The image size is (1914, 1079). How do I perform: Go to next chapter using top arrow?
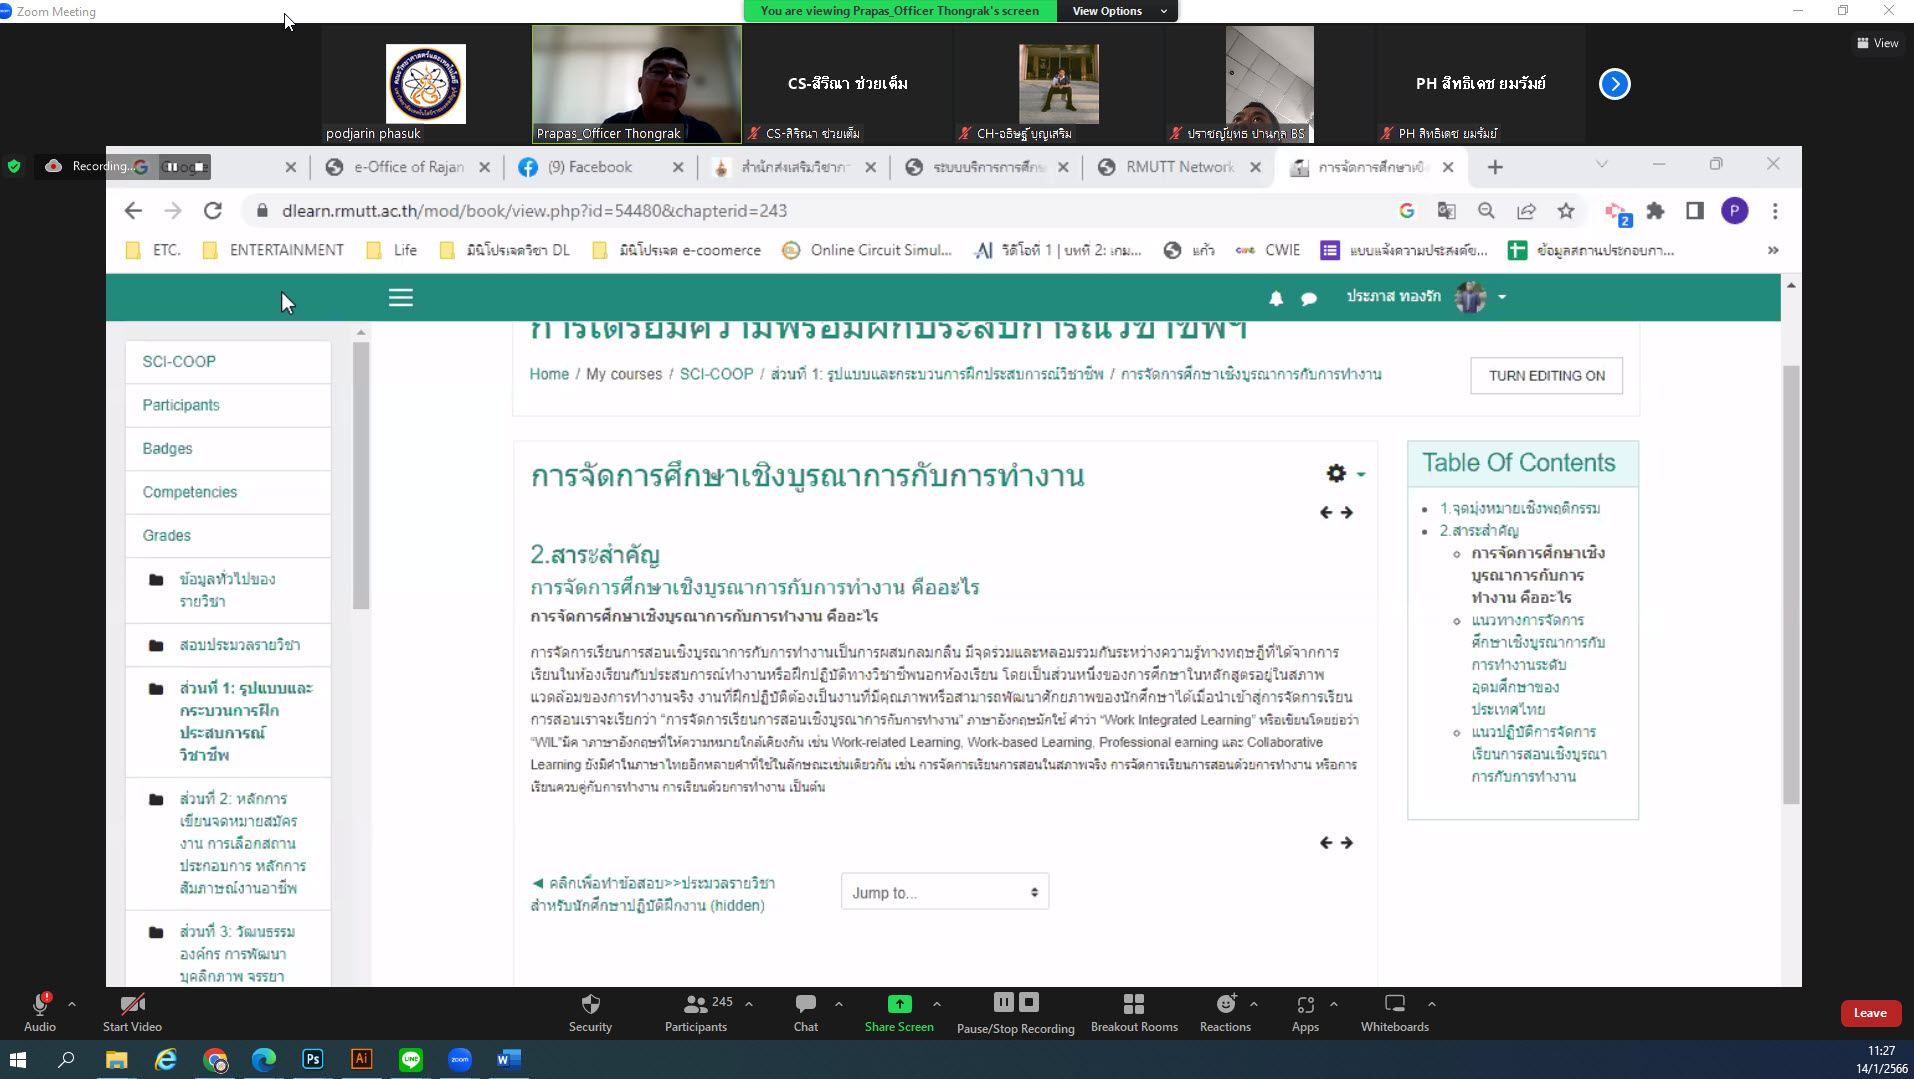point(1347,512)
